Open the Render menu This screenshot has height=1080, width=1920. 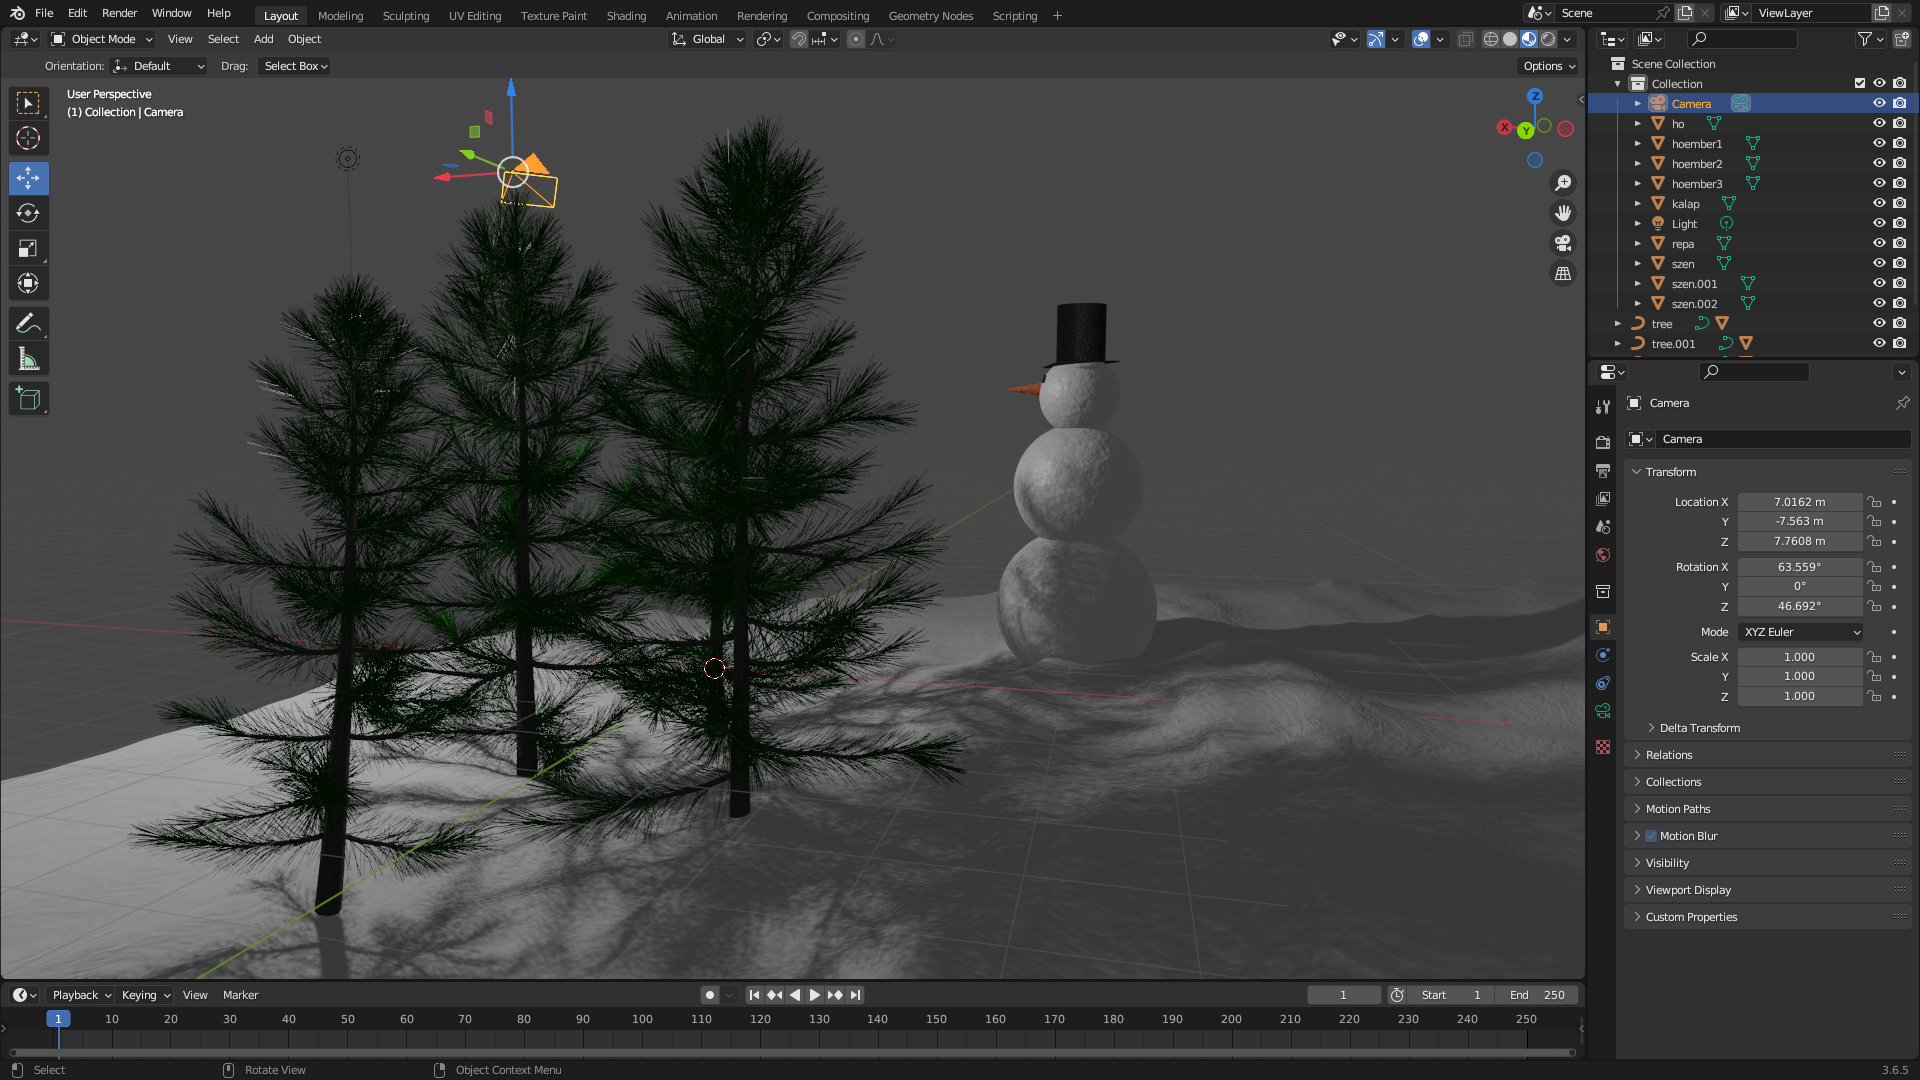[119, 13]
